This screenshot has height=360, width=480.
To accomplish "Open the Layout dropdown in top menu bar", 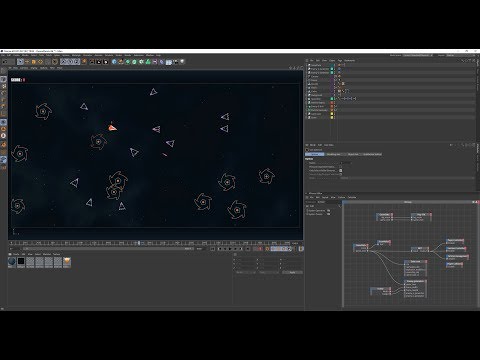I will (418, 55).
